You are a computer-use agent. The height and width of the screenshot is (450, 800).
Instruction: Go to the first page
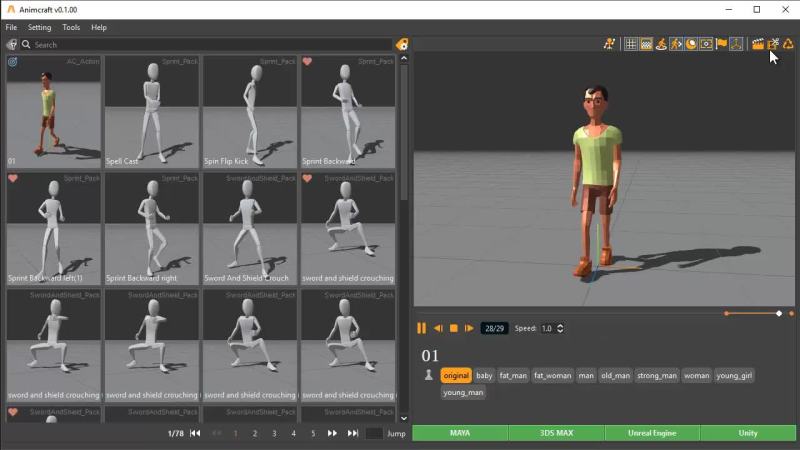(x=195, y=433)
